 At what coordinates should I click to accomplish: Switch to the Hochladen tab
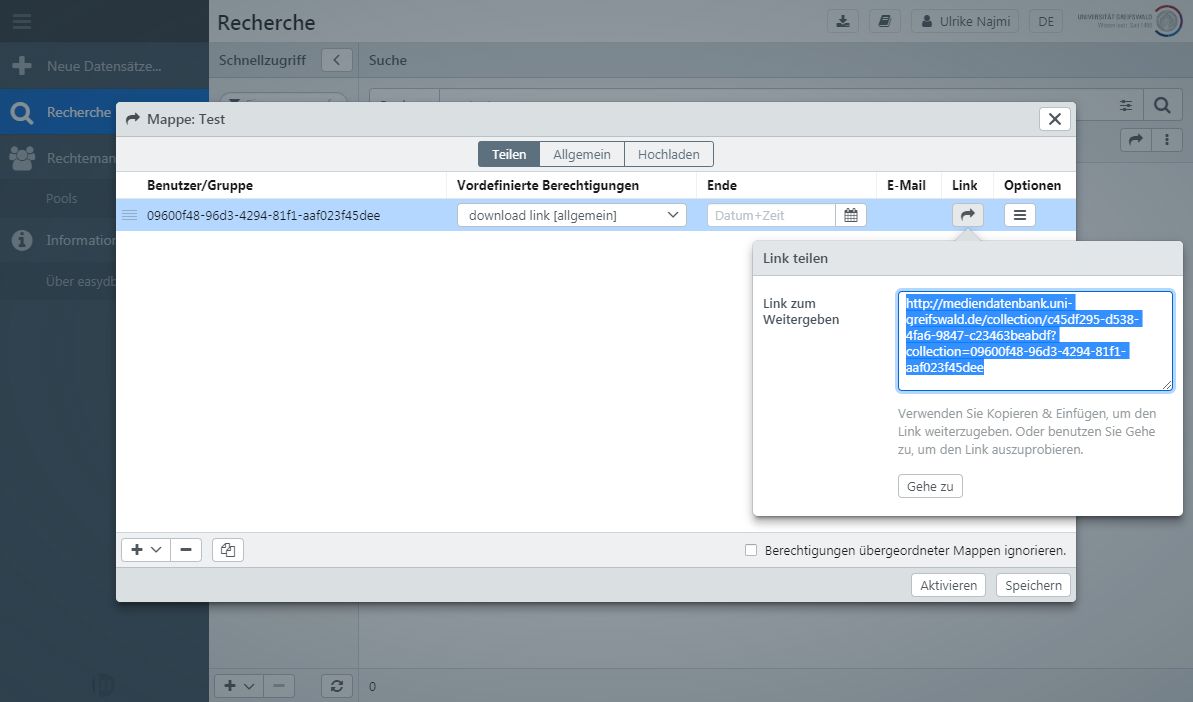pos(669,155)
